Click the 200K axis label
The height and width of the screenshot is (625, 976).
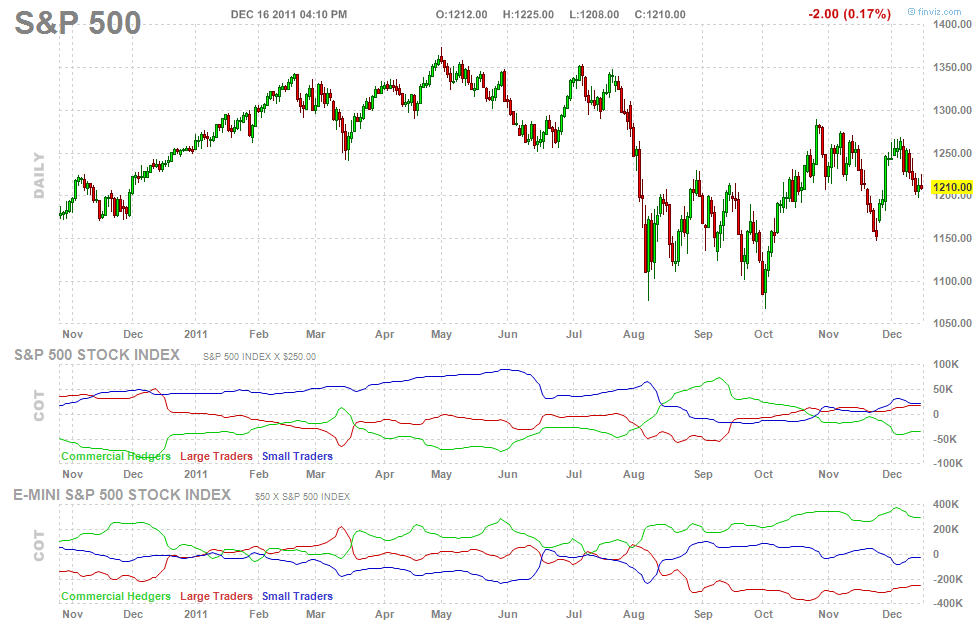[946, 530]
